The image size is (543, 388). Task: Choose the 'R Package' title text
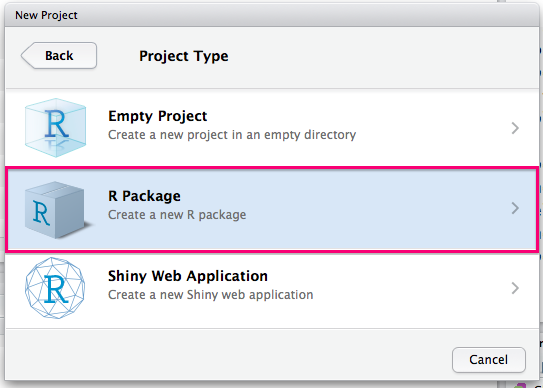click(x=144, y=196)
